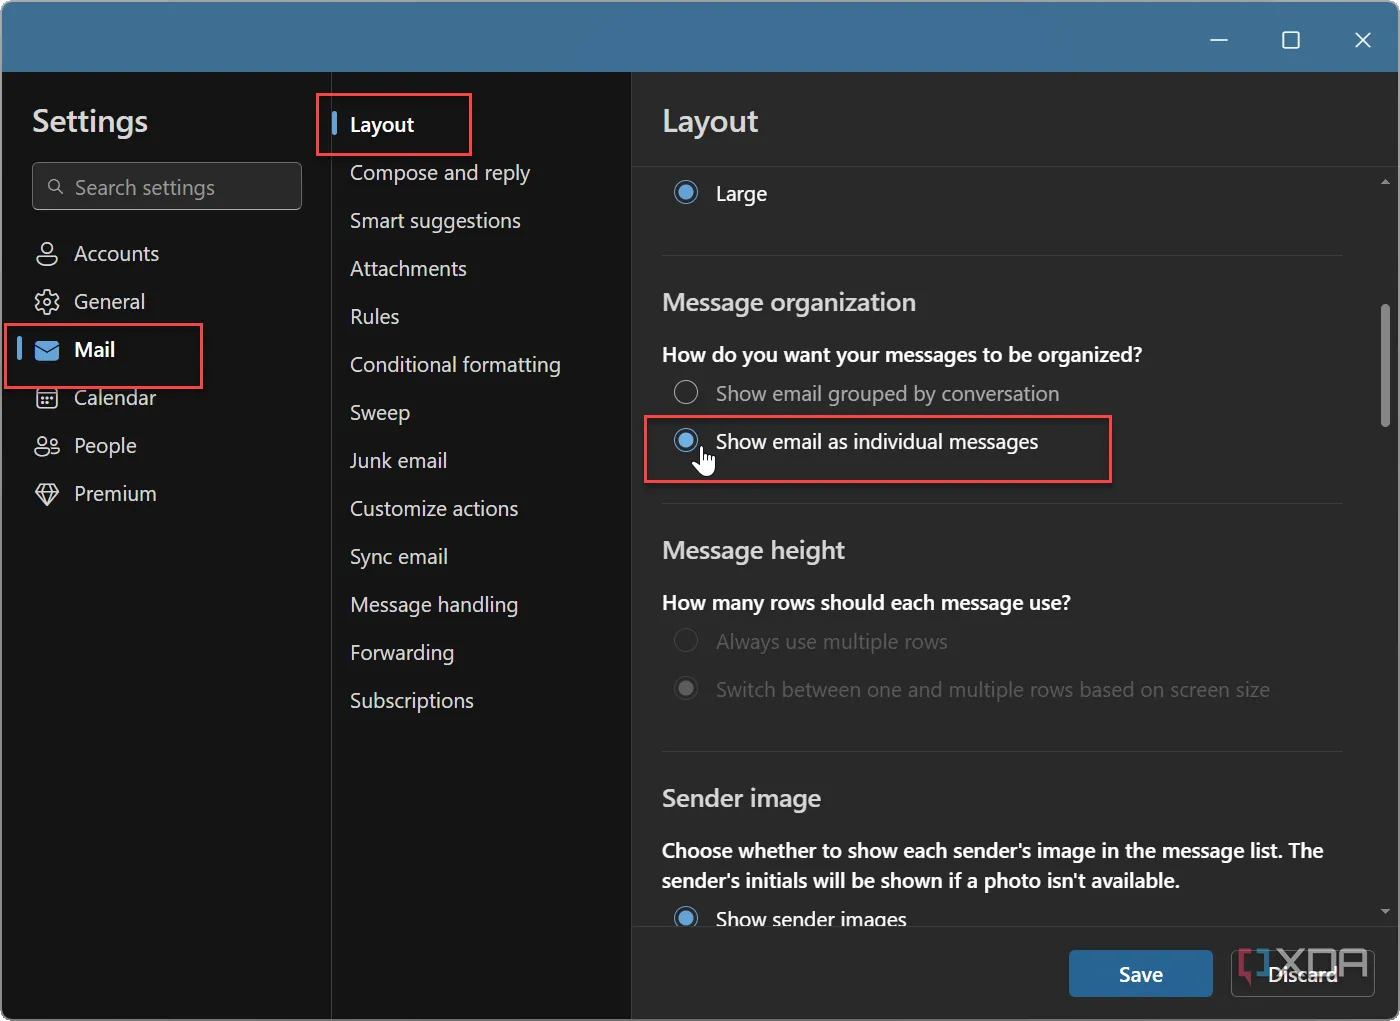Go to the Rules section
Image resolution: width=1400 pixels, height=1021 pixels.
tap(374, 317)
